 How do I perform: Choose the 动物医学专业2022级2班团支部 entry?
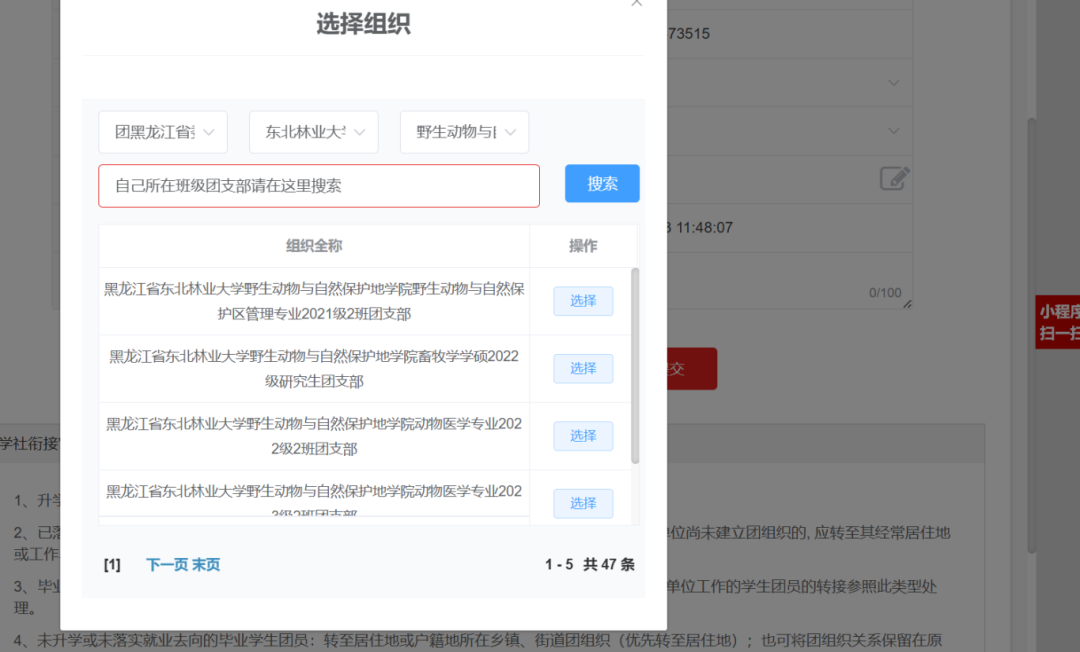click(x=582, y=435)
